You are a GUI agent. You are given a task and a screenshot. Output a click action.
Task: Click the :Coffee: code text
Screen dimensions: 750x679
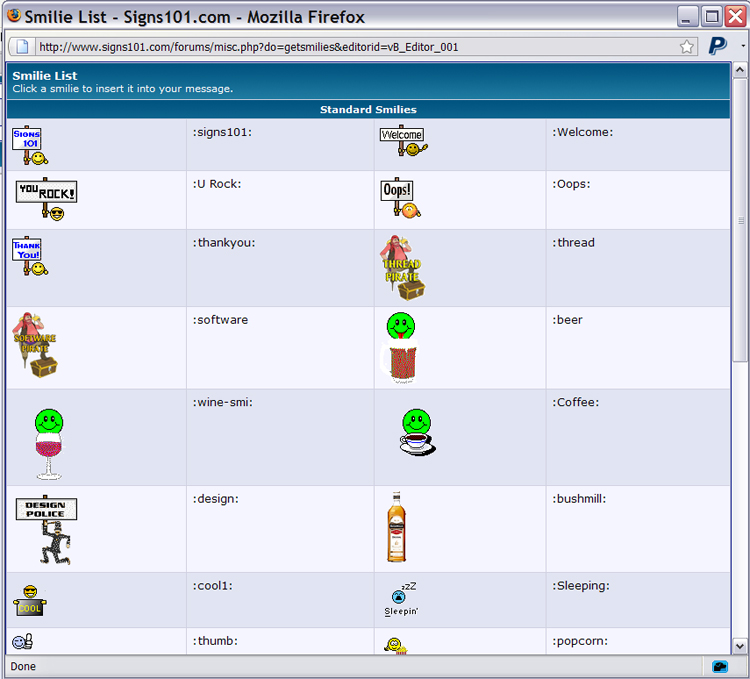[x=576, y=403]
